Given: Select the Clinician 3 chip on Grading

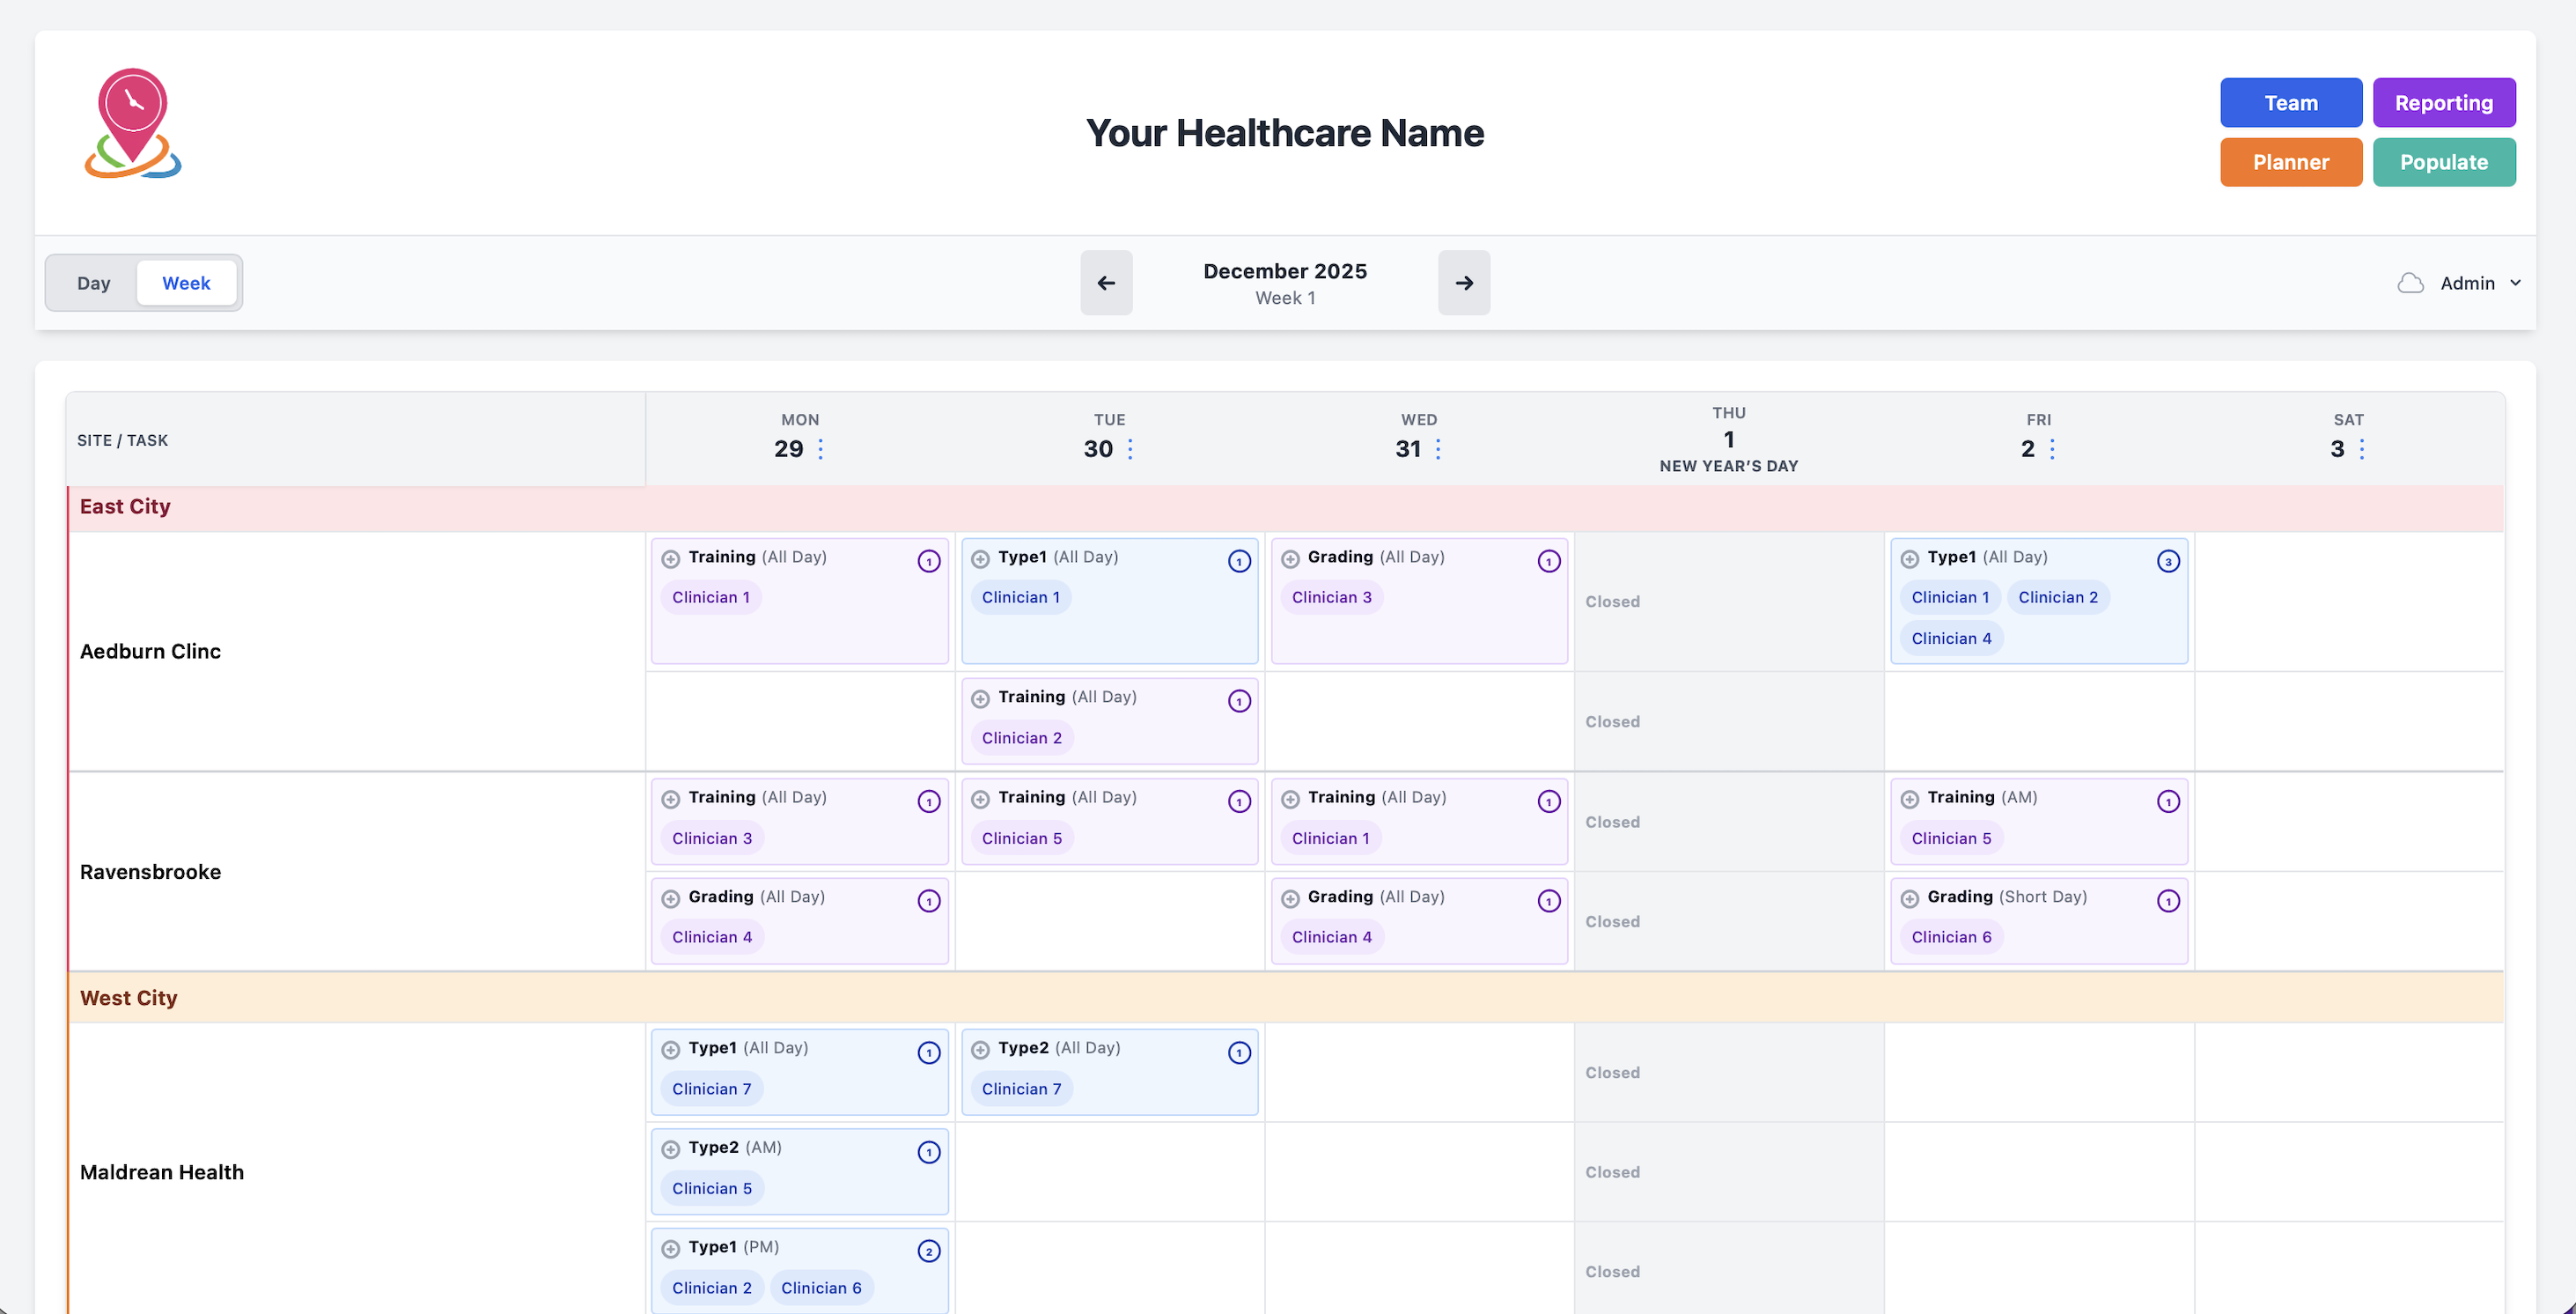Looking at the screenshot, I should coord(1331,597).
